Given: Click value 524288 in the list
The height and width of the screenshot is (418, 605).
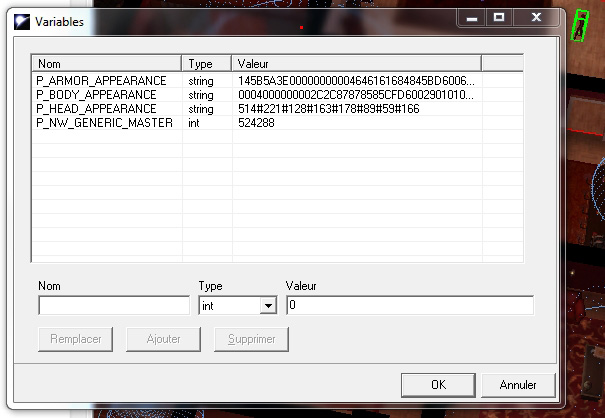Looking at the screenshot, I should pyautogui.click(x=256, y=123).
